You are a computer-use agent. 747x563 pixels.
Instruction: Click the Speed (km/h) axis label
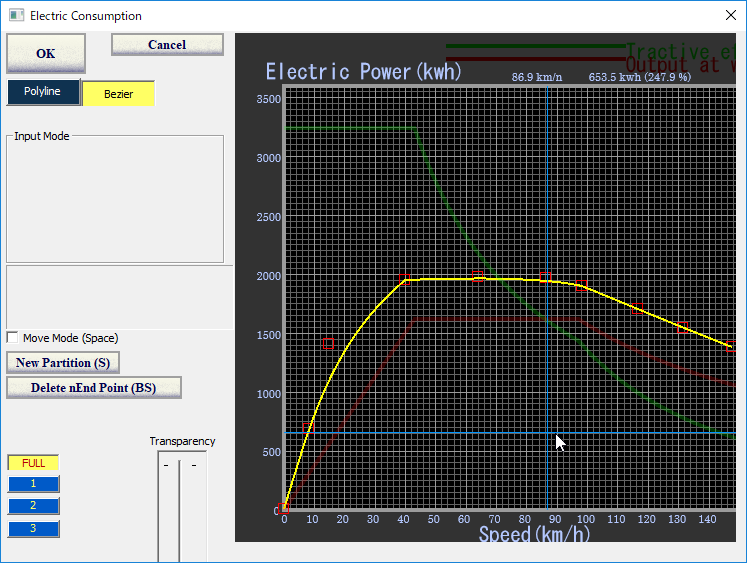coord(534,534)
